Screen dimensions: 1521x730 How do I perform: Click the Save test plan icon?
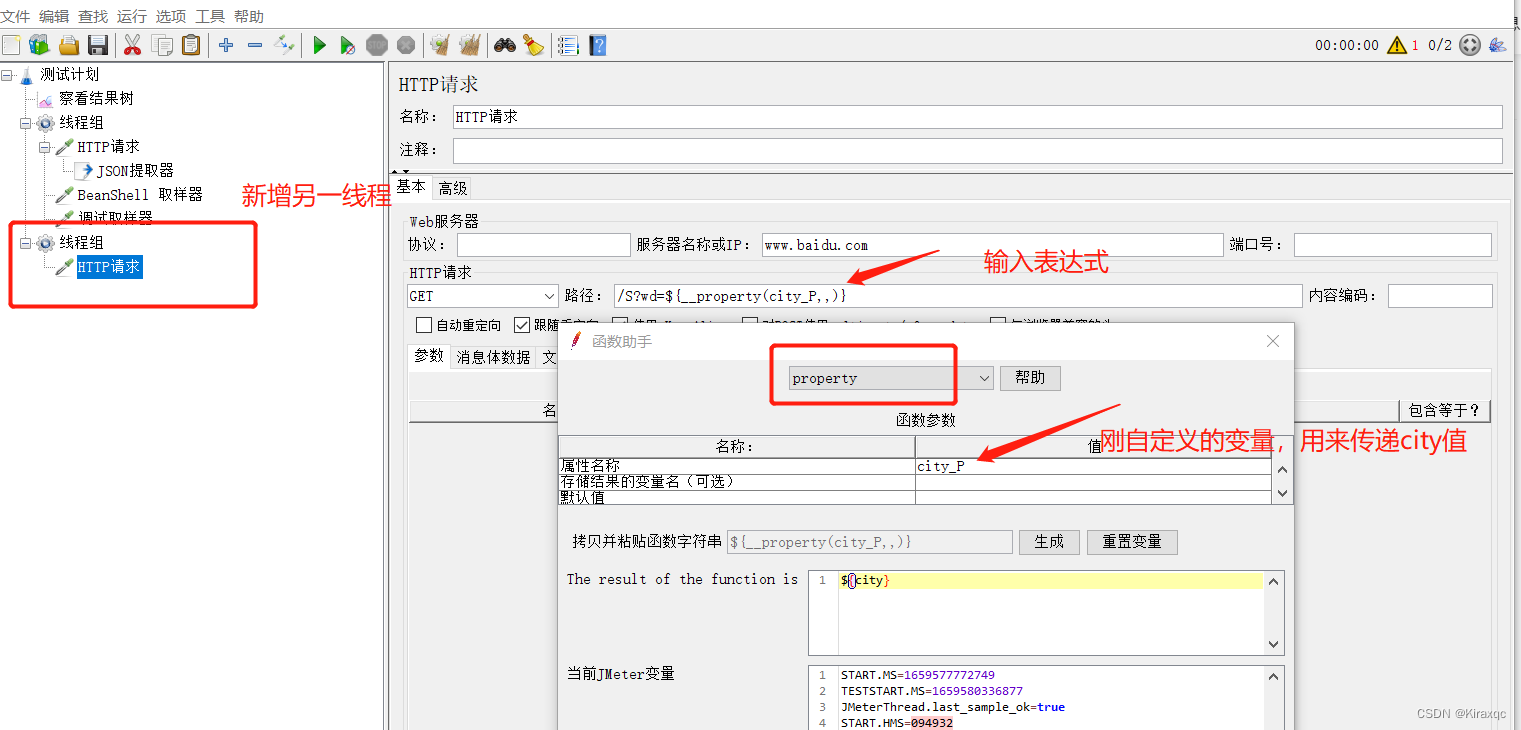tap(98, 45)
